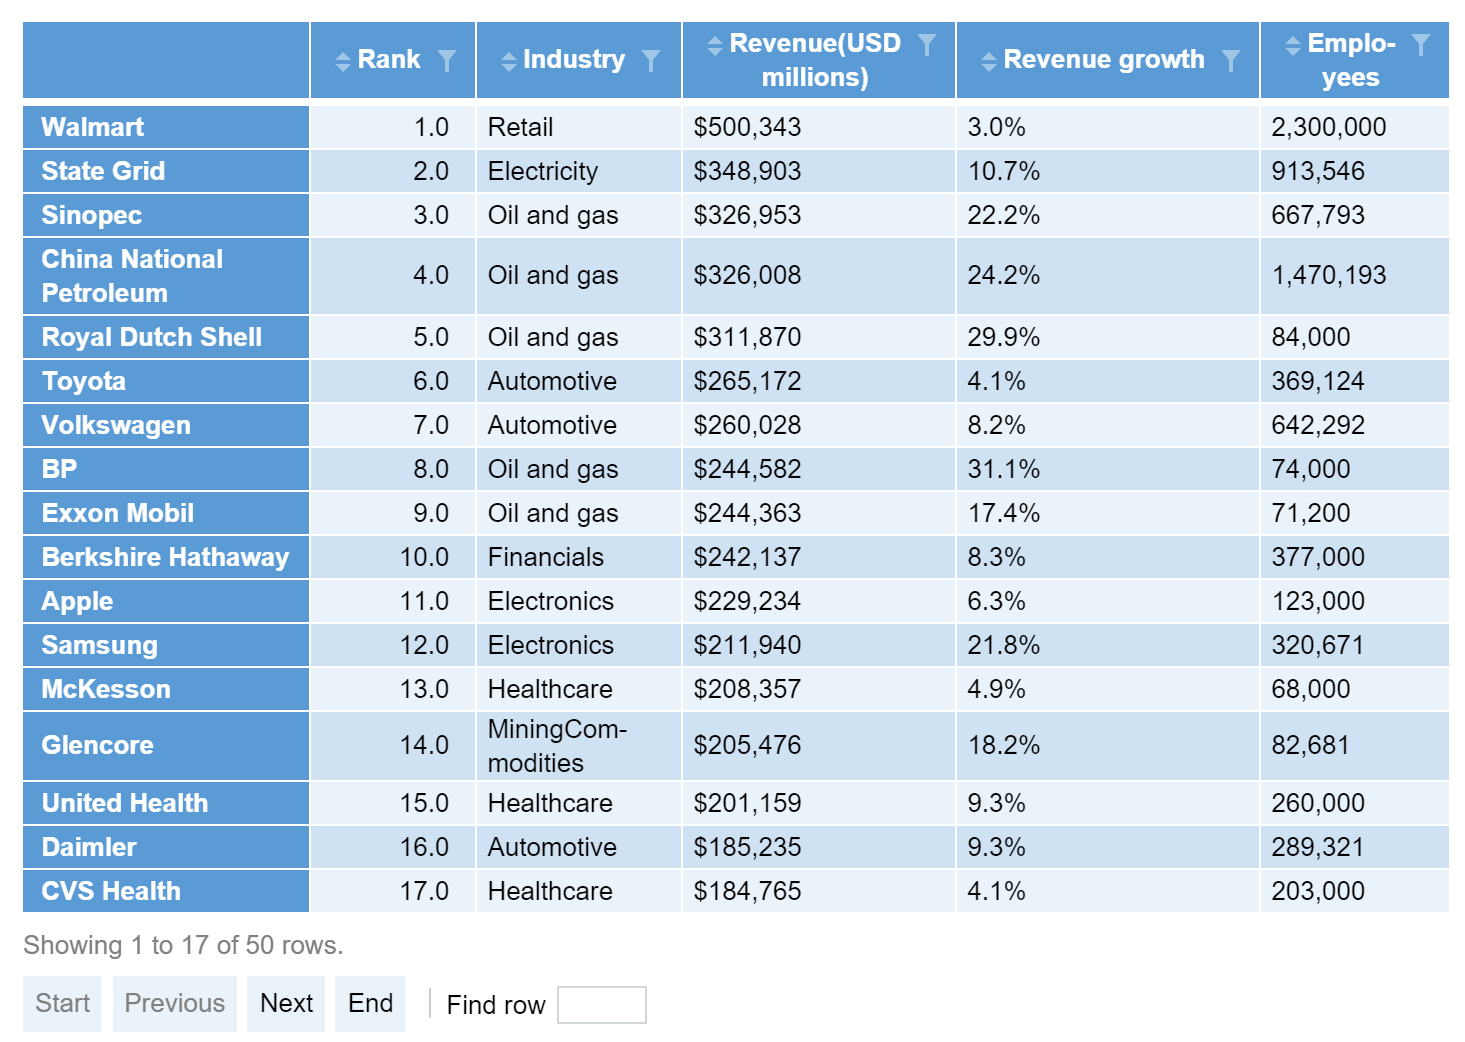This screenshot has width=1465, height=1042.
Task: Click Toyota's revenue cell $265,172
Action: [x=818, y=381]
